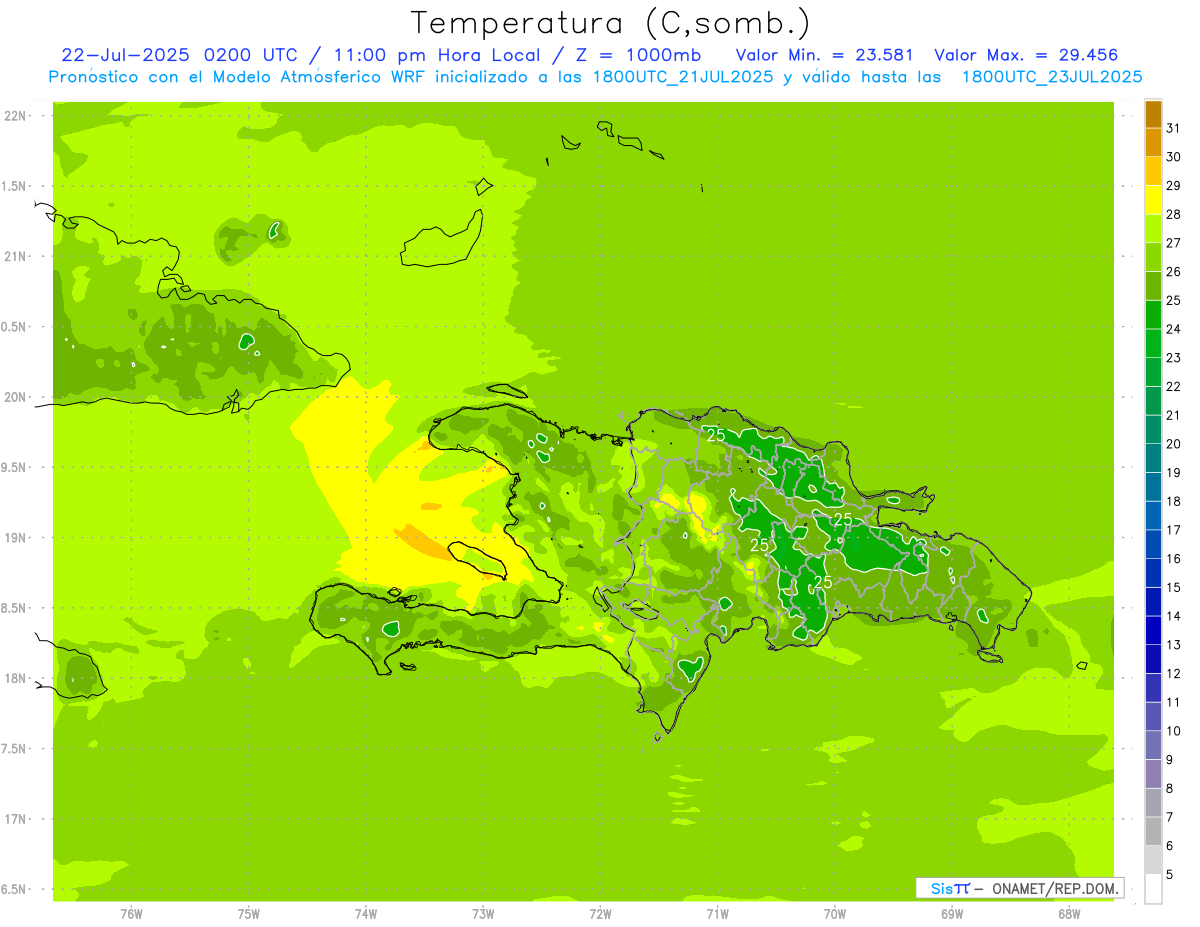Click the longitude label "68W"
This screenshot has width=1200, height=927.
coord(1069,914)
